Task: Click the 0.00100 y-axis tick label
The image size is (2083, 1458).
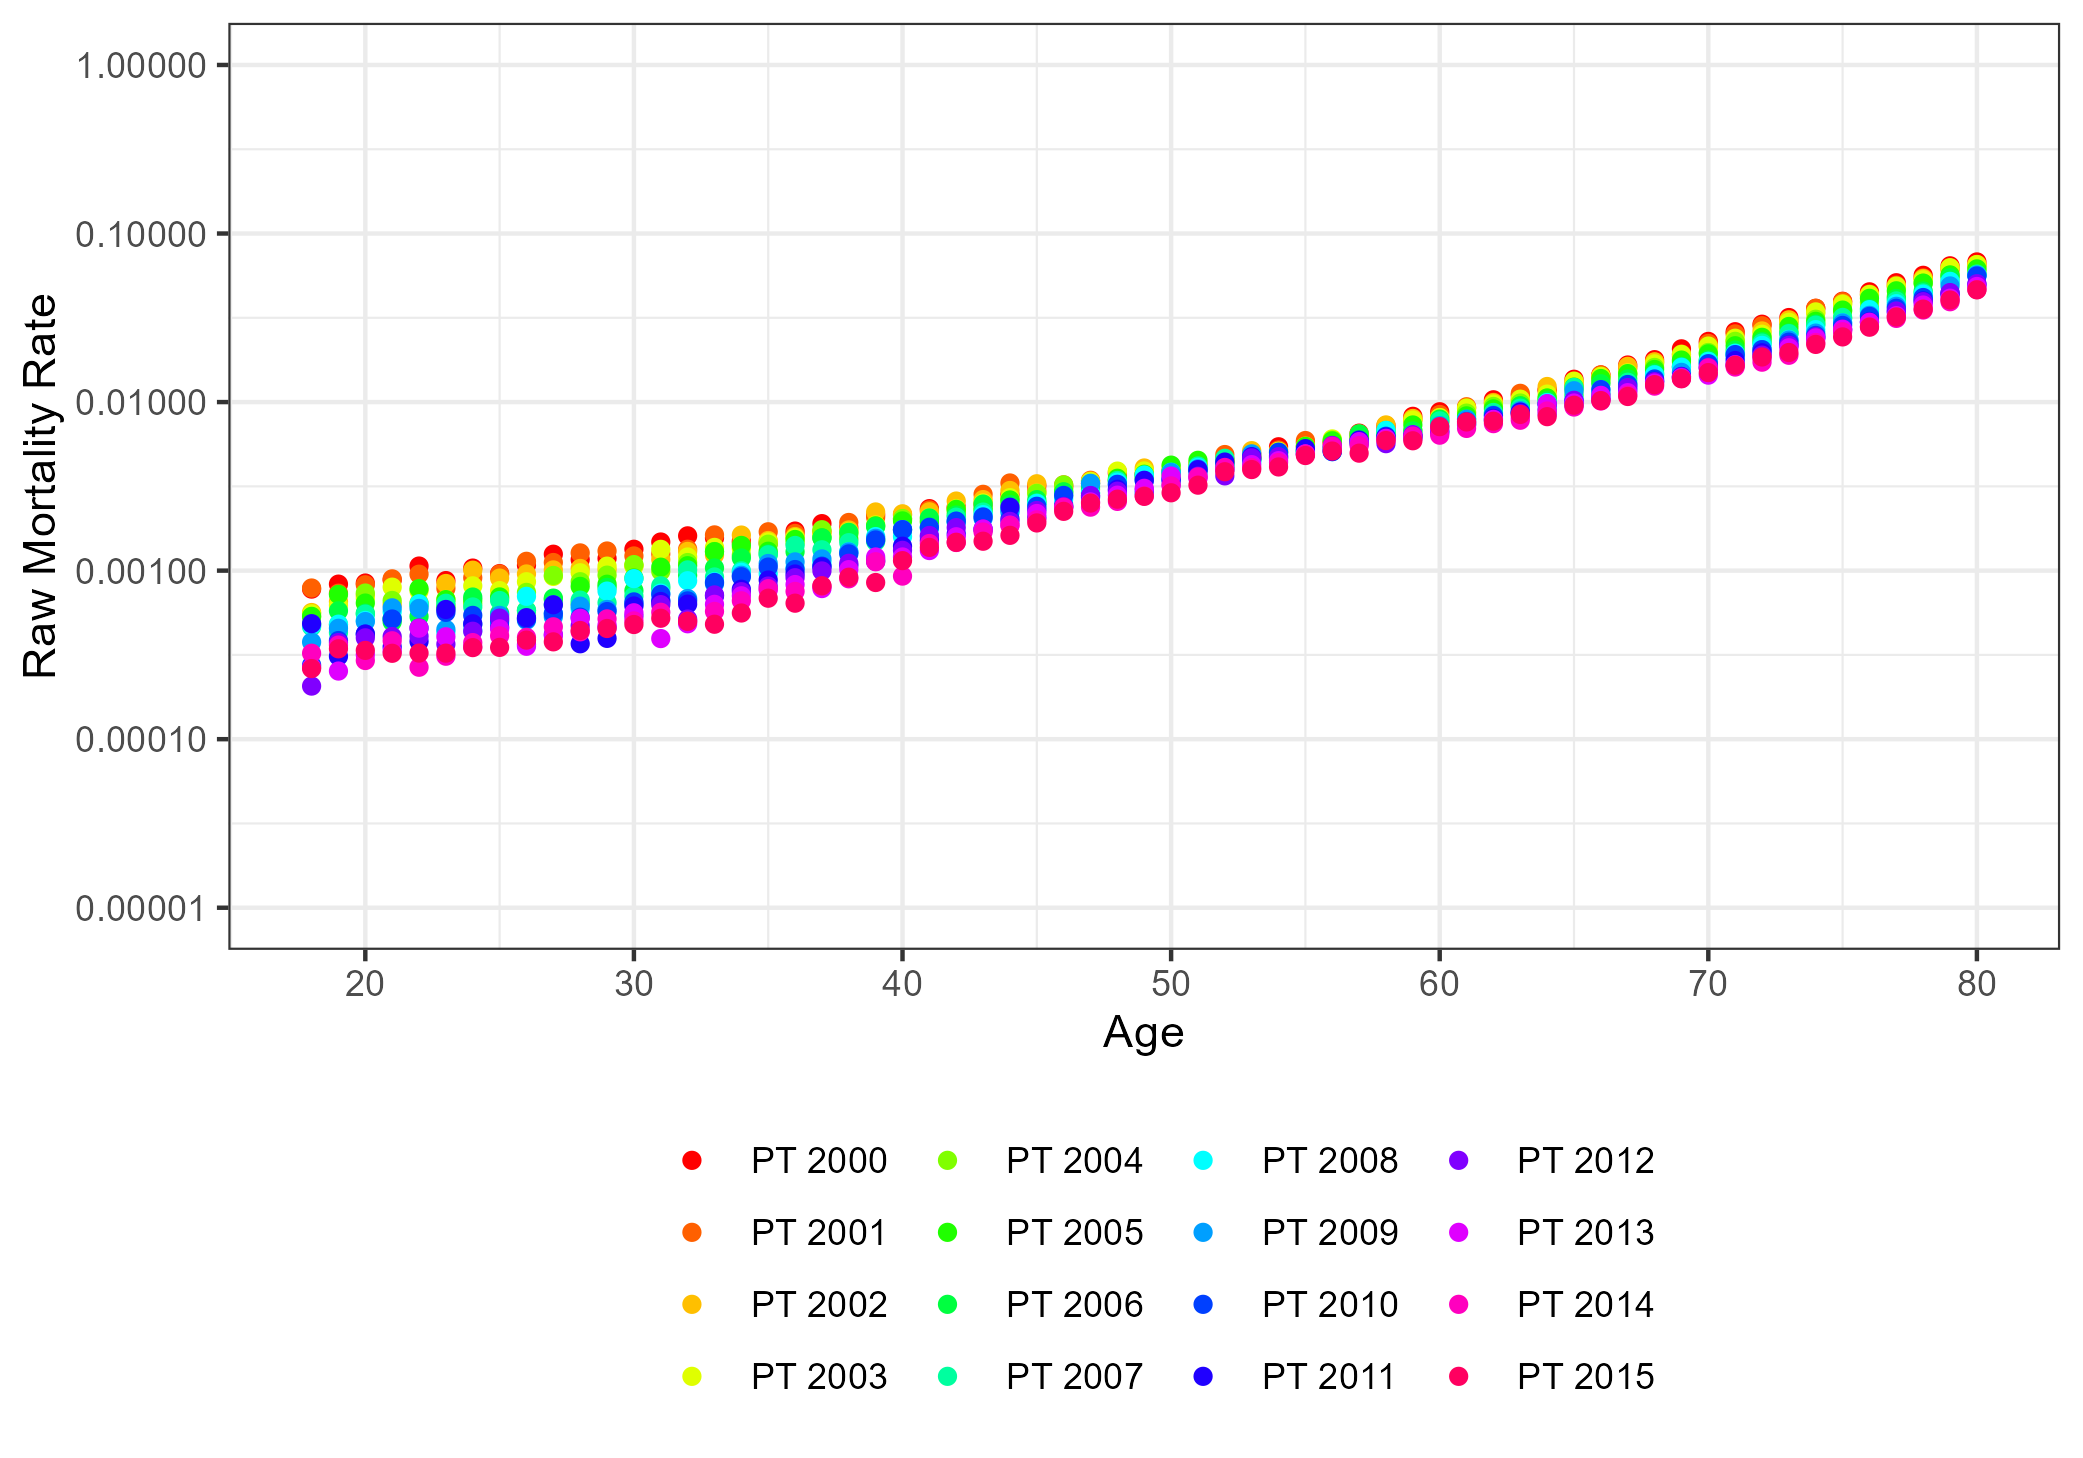Action: tap(141, 571)
